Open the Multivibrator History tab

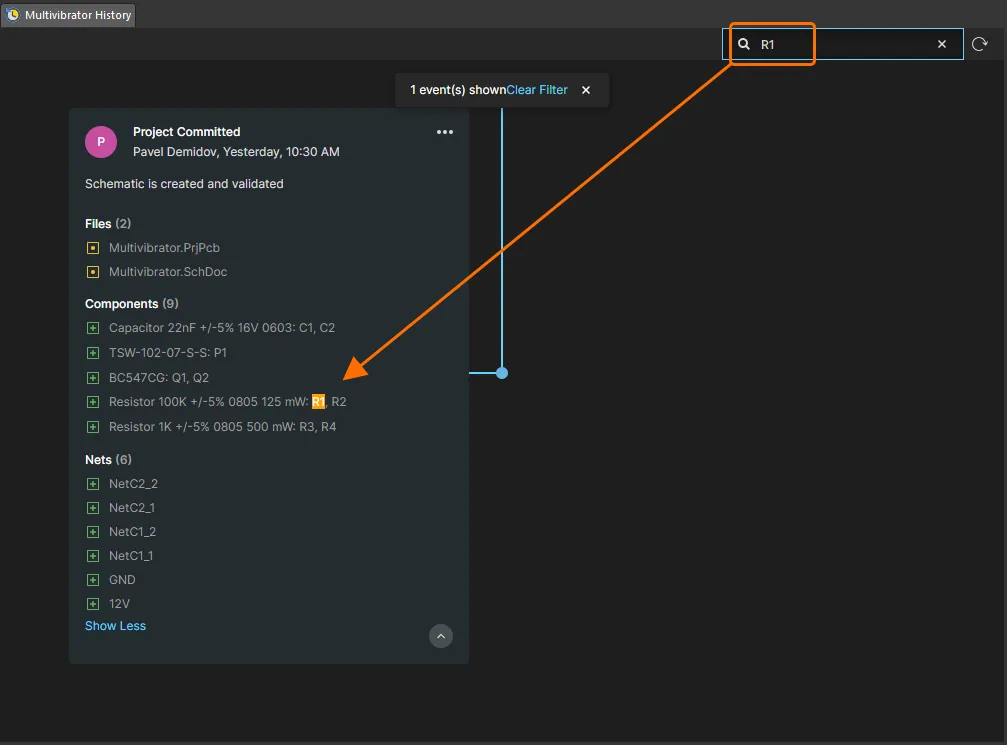[69, 15]
